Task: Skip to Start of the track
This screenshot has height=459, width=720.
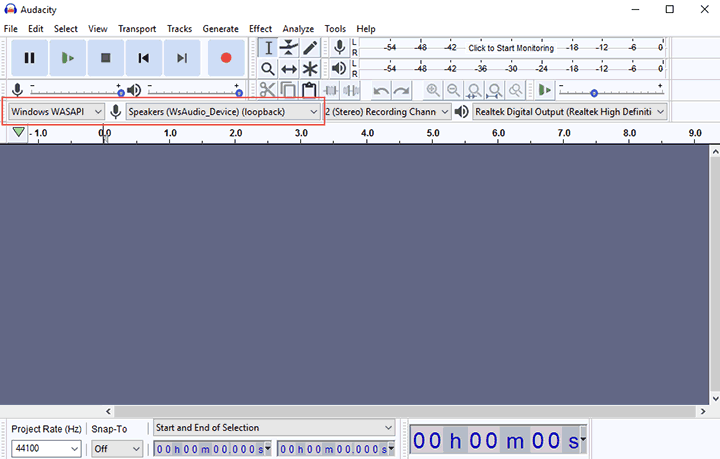Action: 144,58
